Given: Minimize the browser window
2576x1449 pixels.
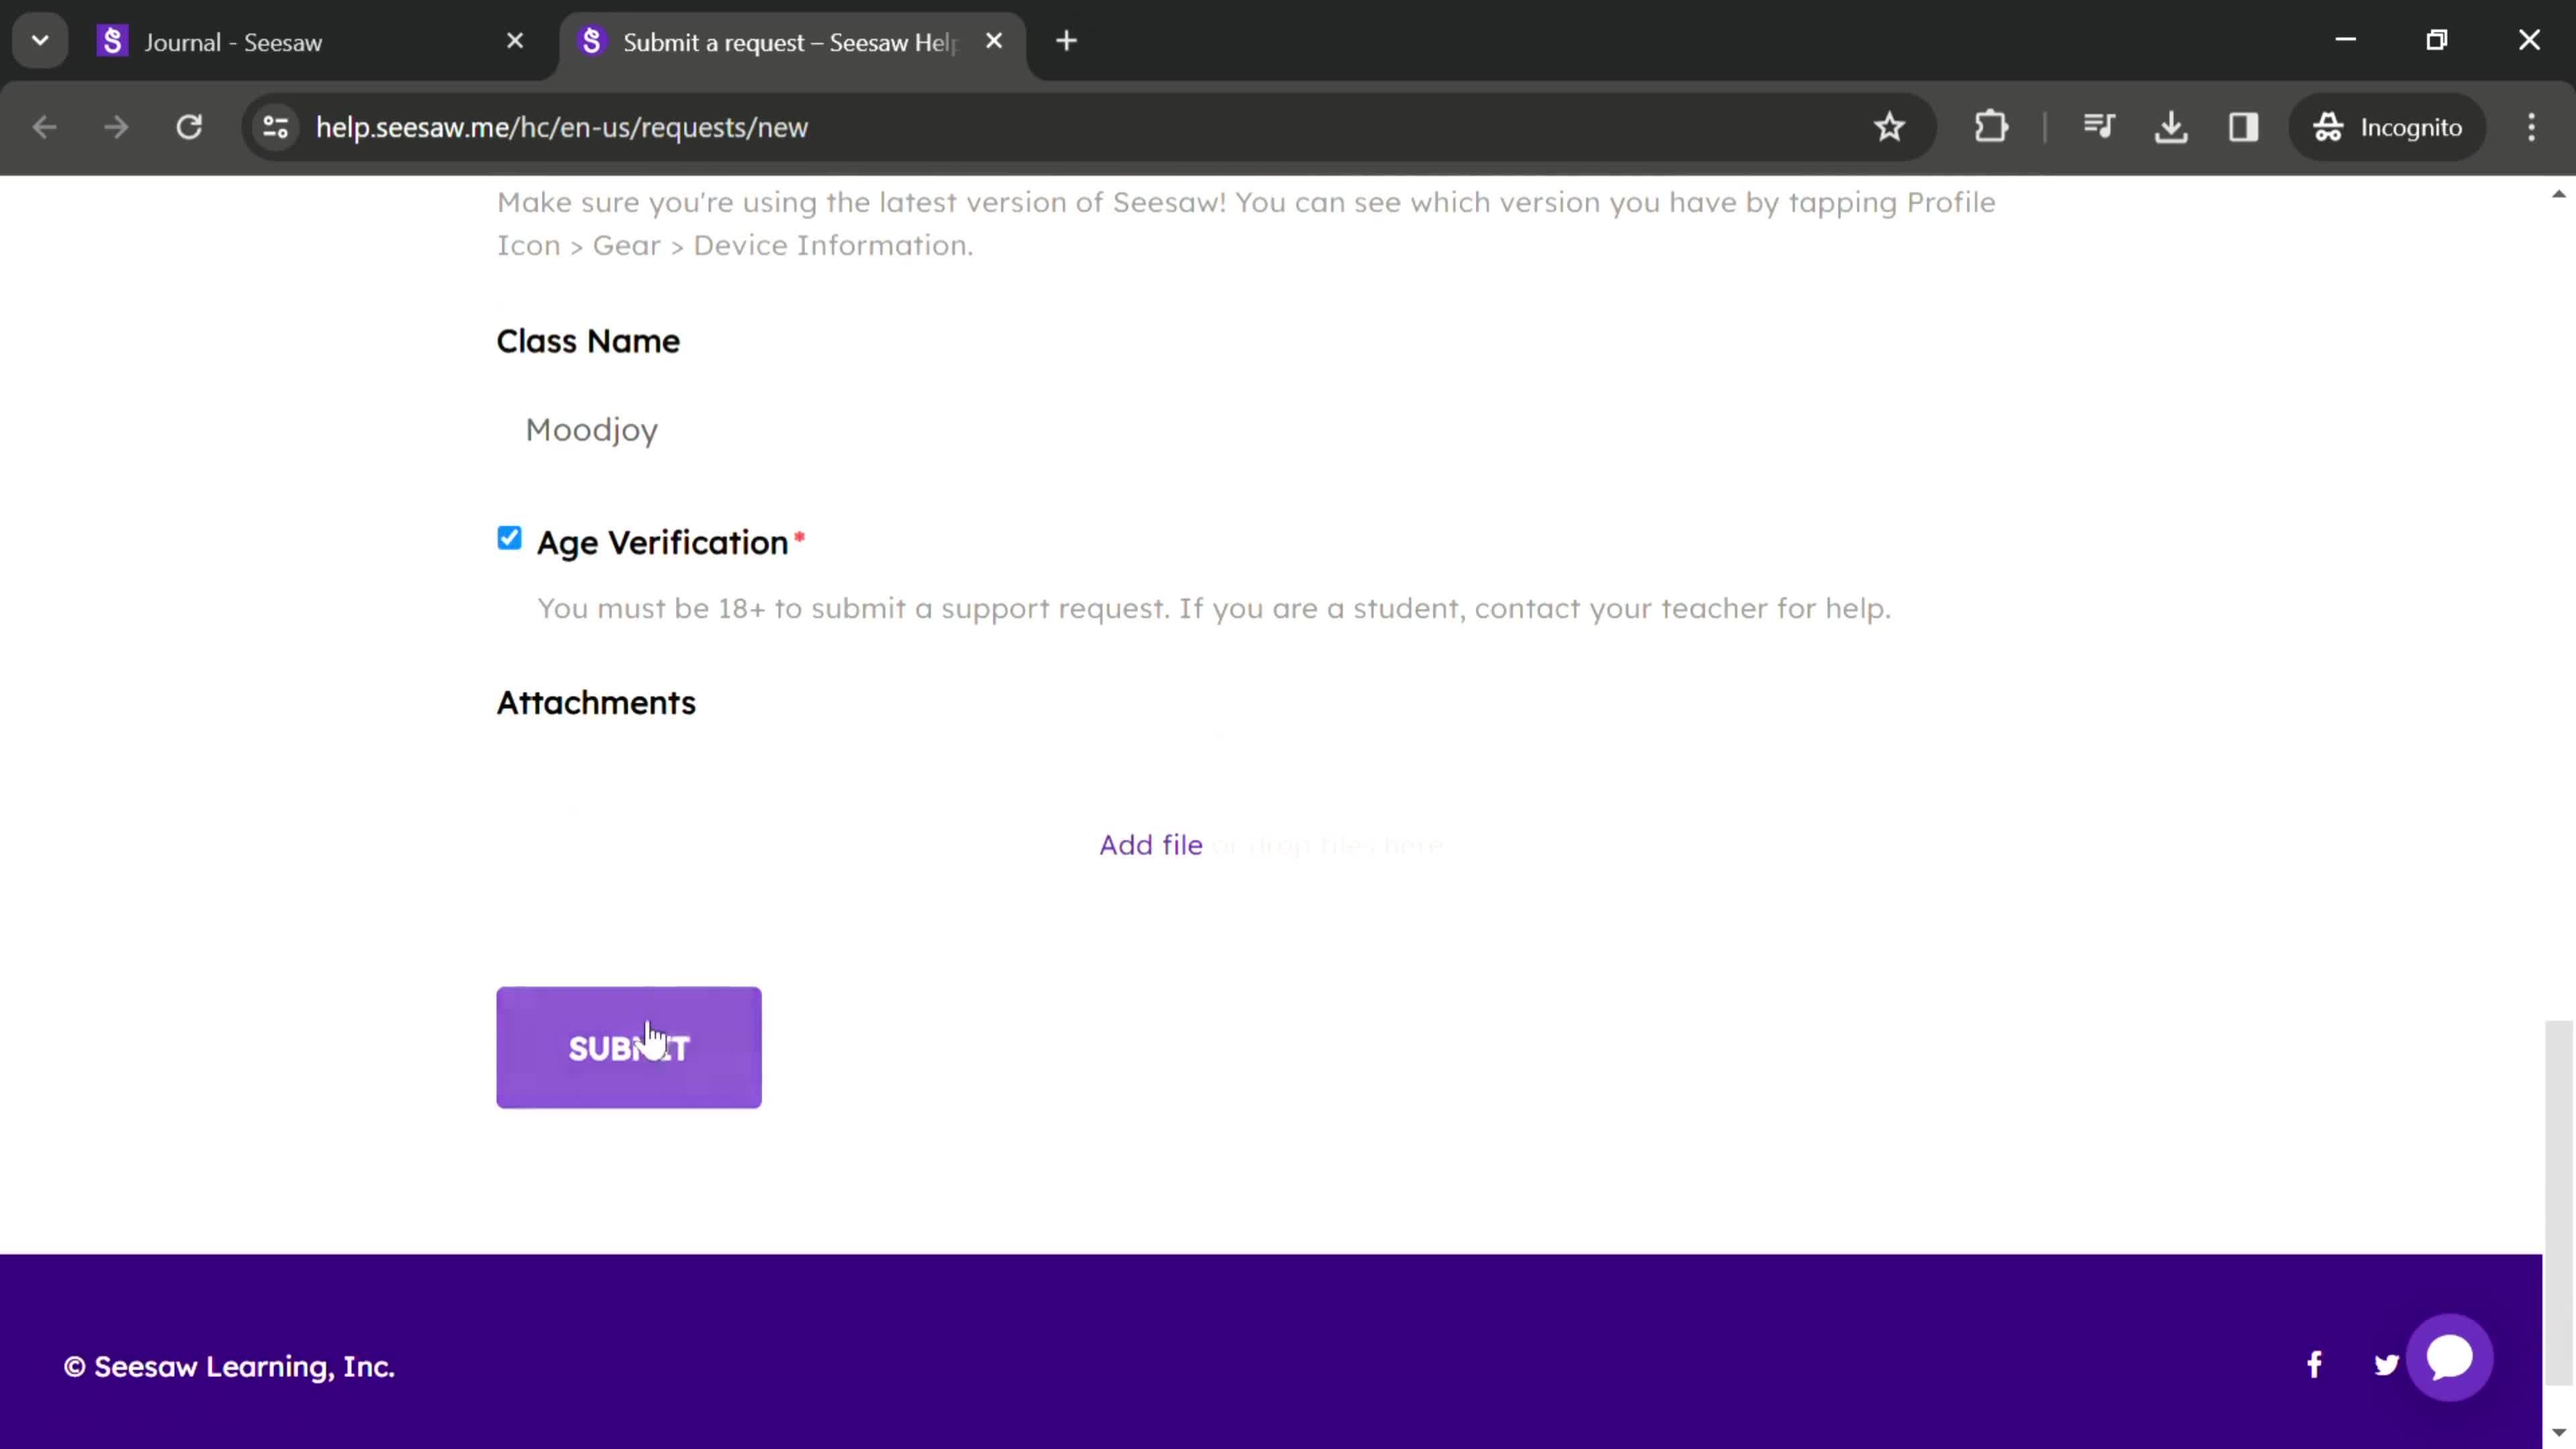Looking at the screenshot, I should tap(2345, 40).
